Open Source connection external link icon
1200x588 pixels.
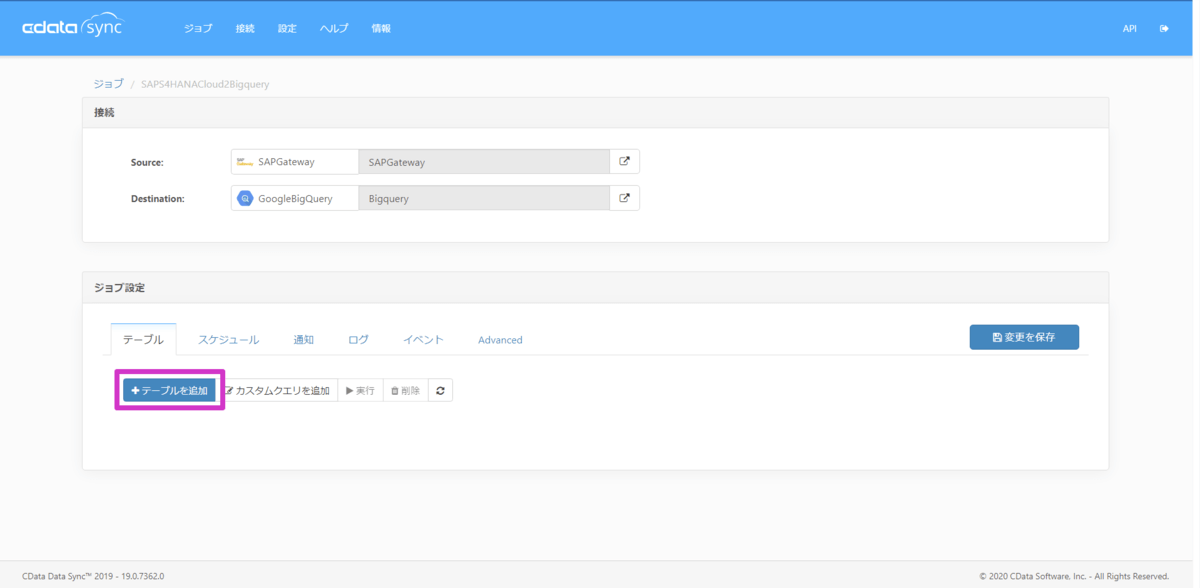click(625, 161)
